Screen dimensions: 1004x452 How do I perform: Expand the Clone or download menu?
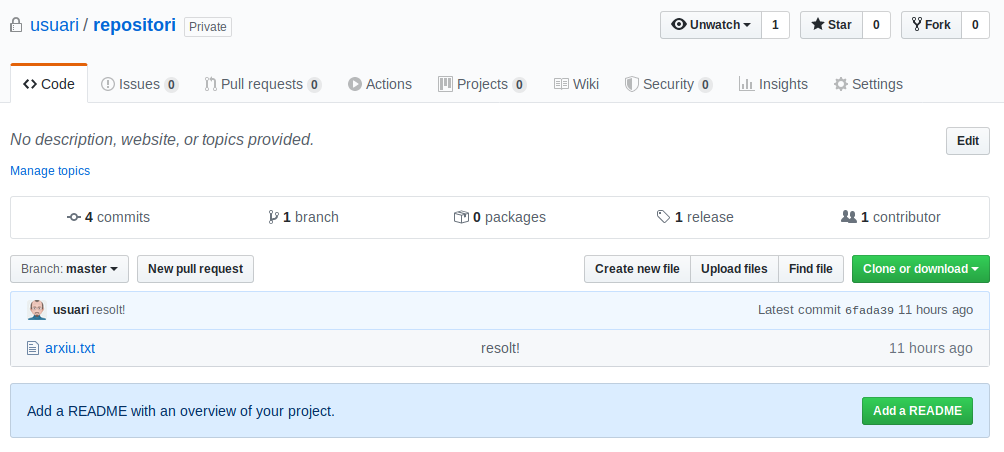[x=920, y=269]
